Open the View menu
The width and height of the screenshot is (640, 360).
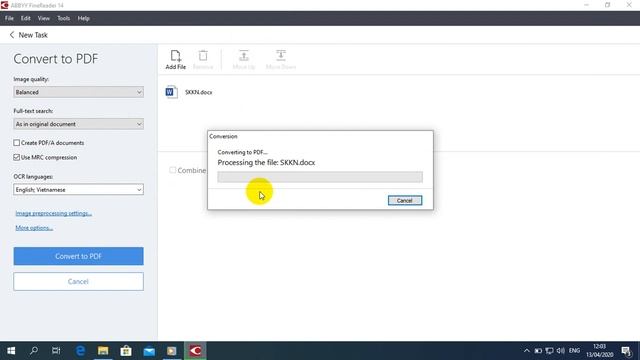click(44, 18)
